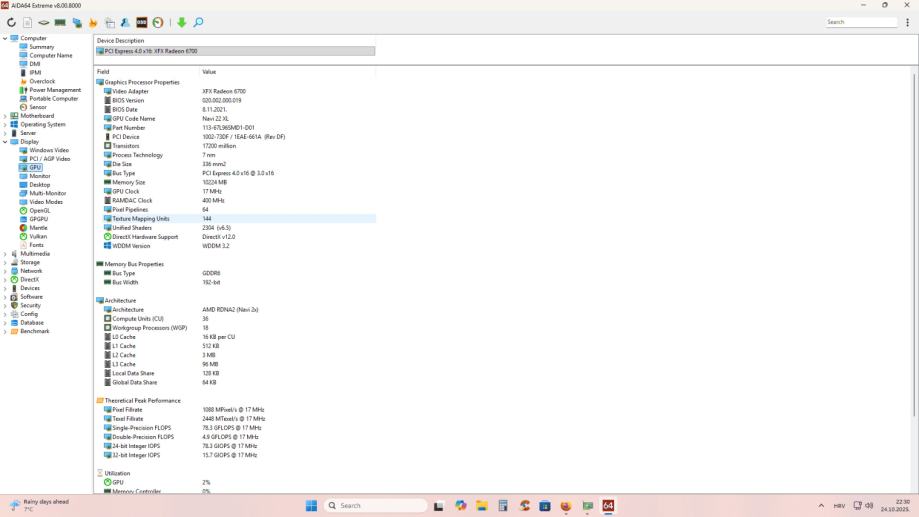Image resolution: width=919 pixels, height=517 pixels.
Task: Click the magnifier search toolbar icon
Action: pos(198,22)
